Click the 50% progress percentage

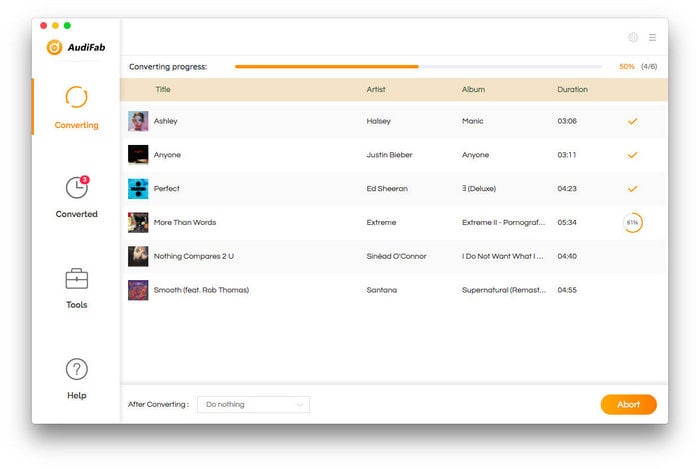pyautogui.click(x=627, y=66)
